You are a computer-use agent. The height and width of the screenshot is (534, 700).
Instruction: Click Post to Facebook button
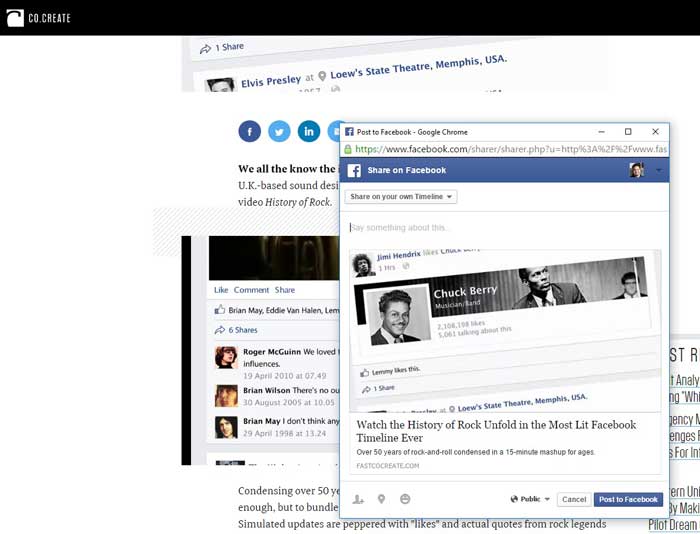(628, 499)
